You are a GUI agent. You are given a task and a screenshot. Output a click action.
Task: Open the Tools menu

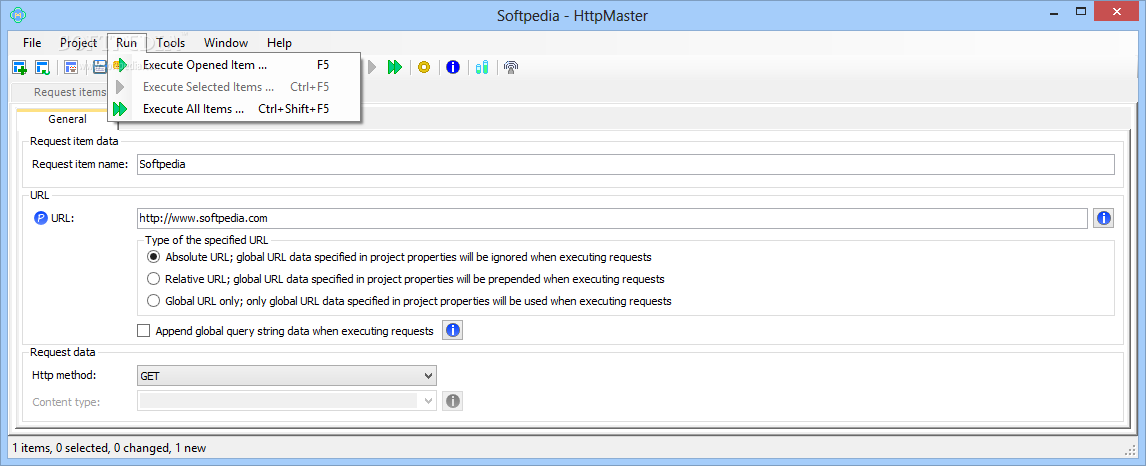pos(170,42)
